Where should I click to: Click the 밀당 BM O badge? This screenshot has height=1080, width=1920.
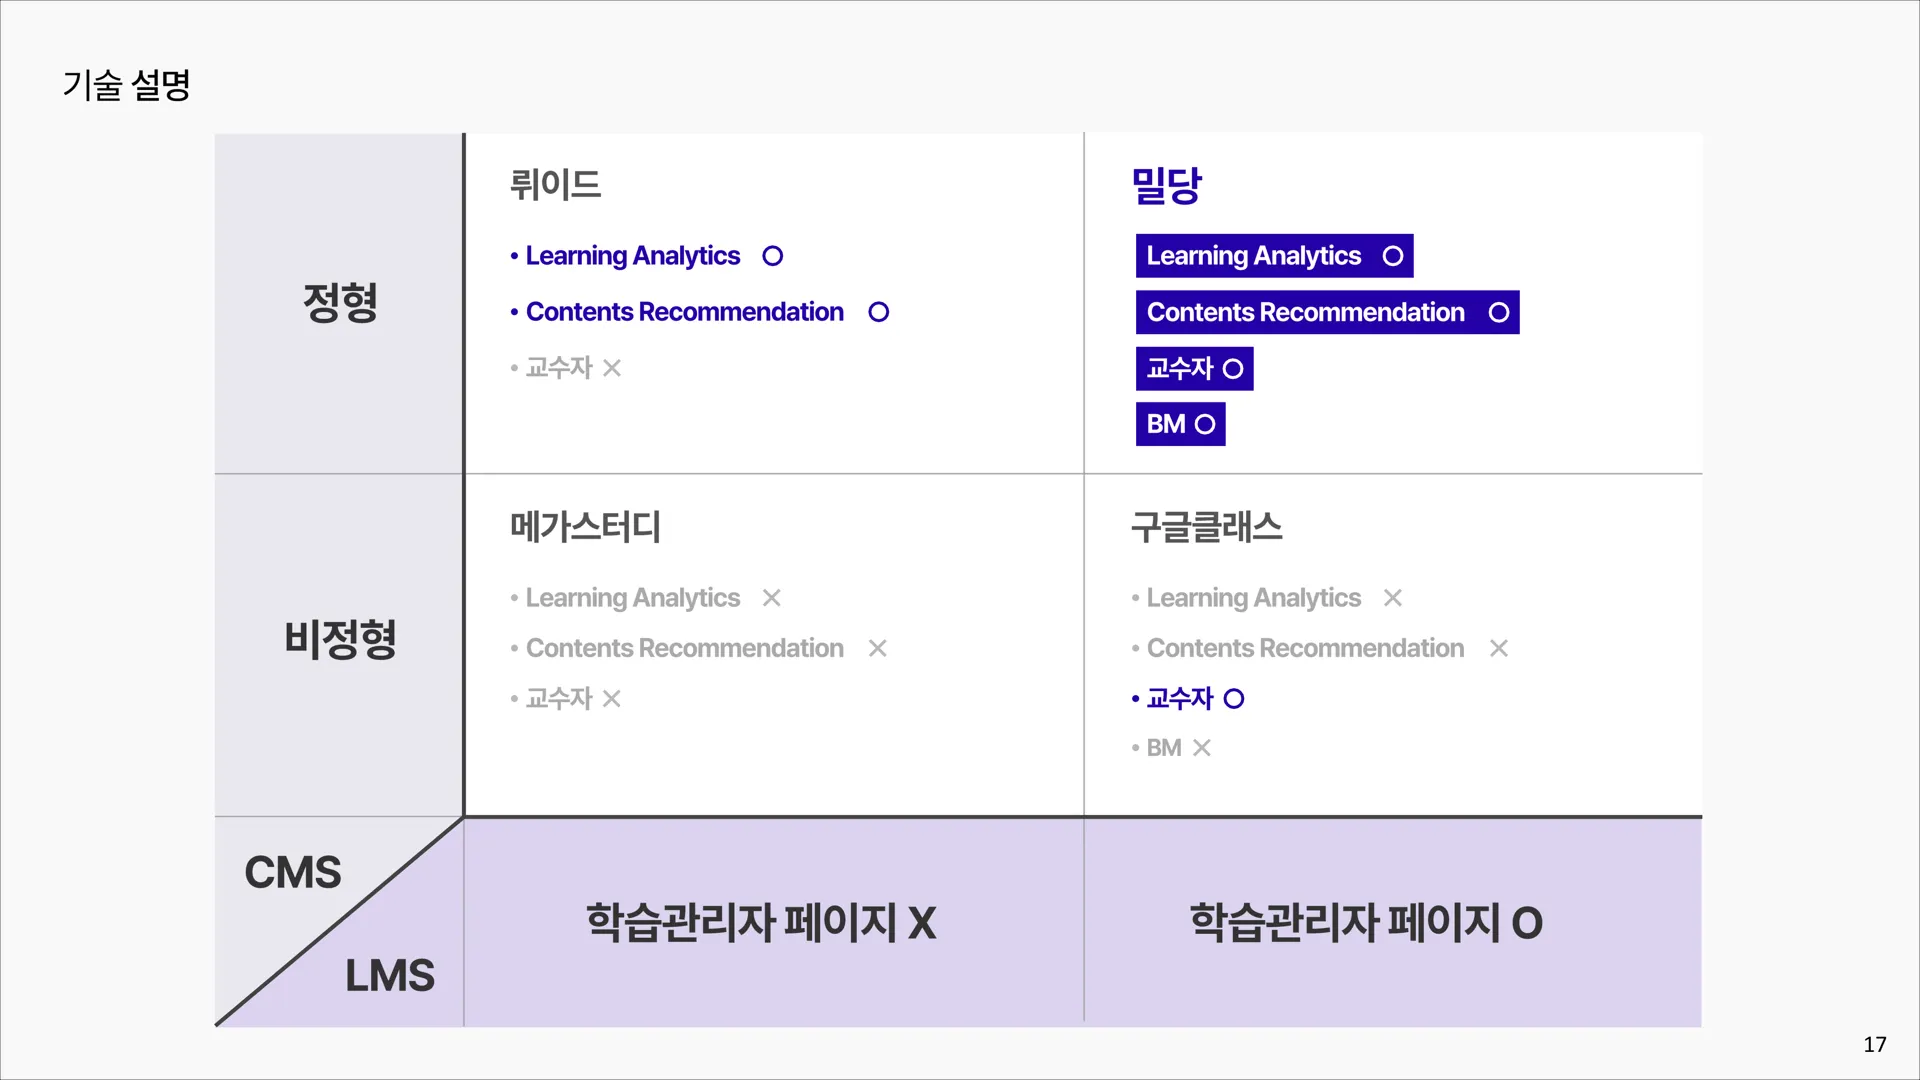[x=1180, y=424]
